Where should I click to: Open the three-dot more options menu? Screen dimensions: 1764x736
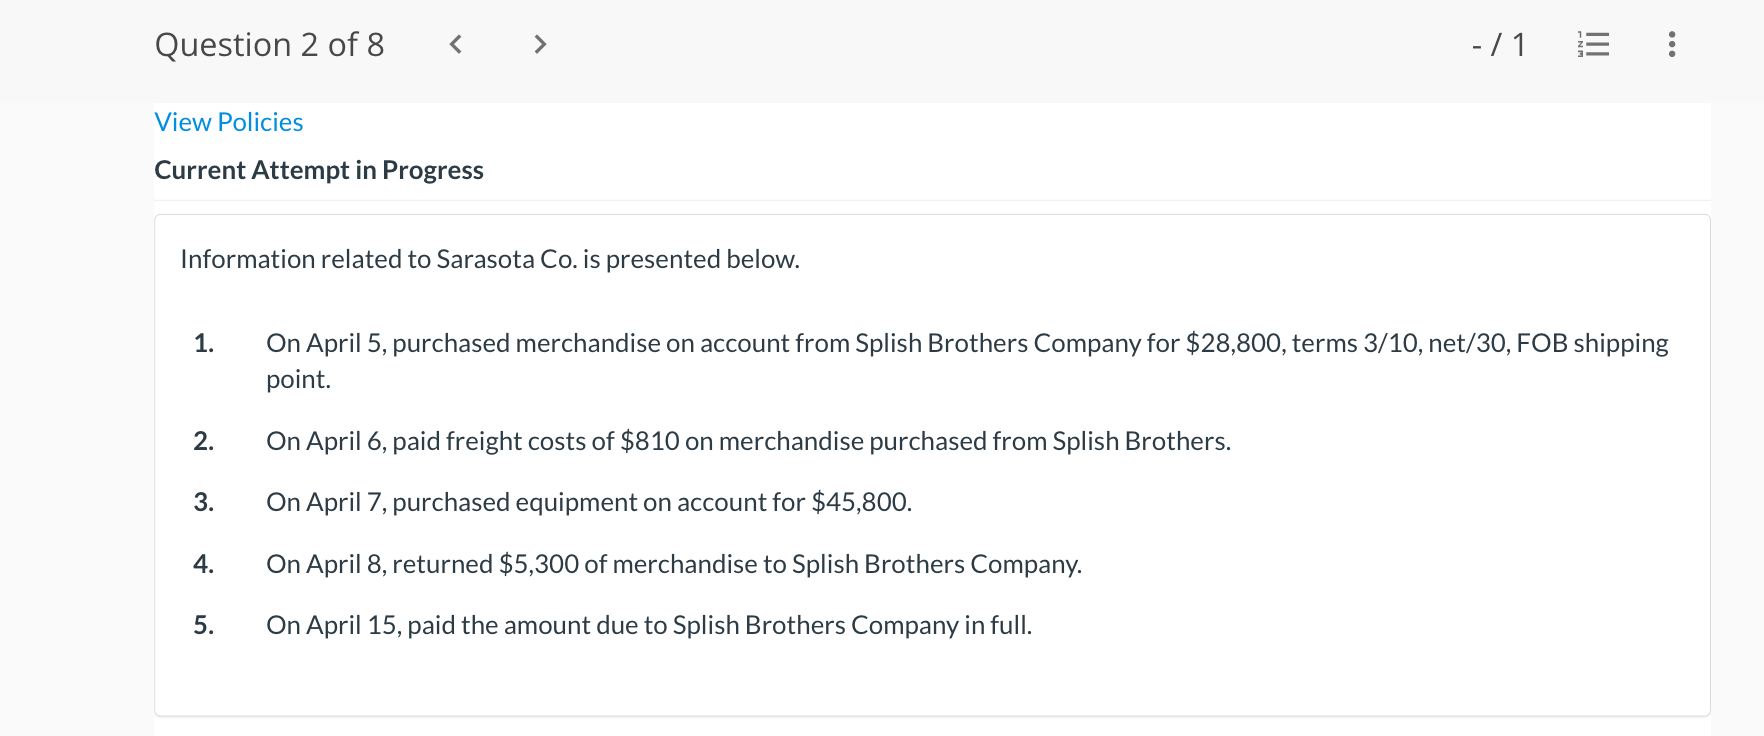[x=1671, y=44]
